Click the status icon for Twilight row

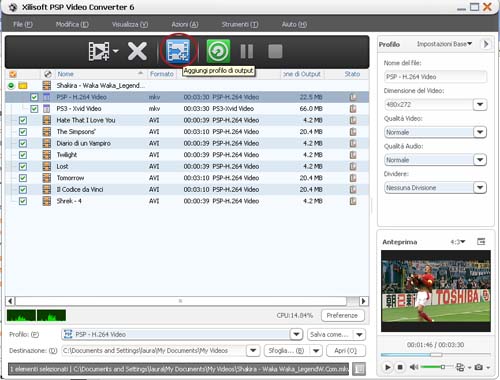point(353,155)
